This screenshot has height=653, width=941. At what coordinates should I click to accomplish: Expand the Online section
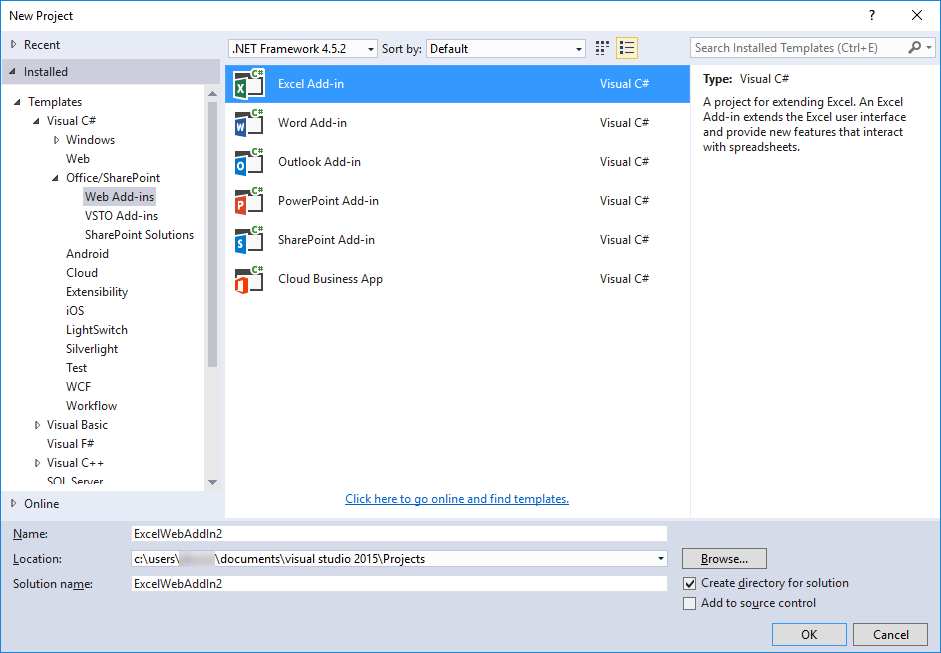[x=13, y=504]
